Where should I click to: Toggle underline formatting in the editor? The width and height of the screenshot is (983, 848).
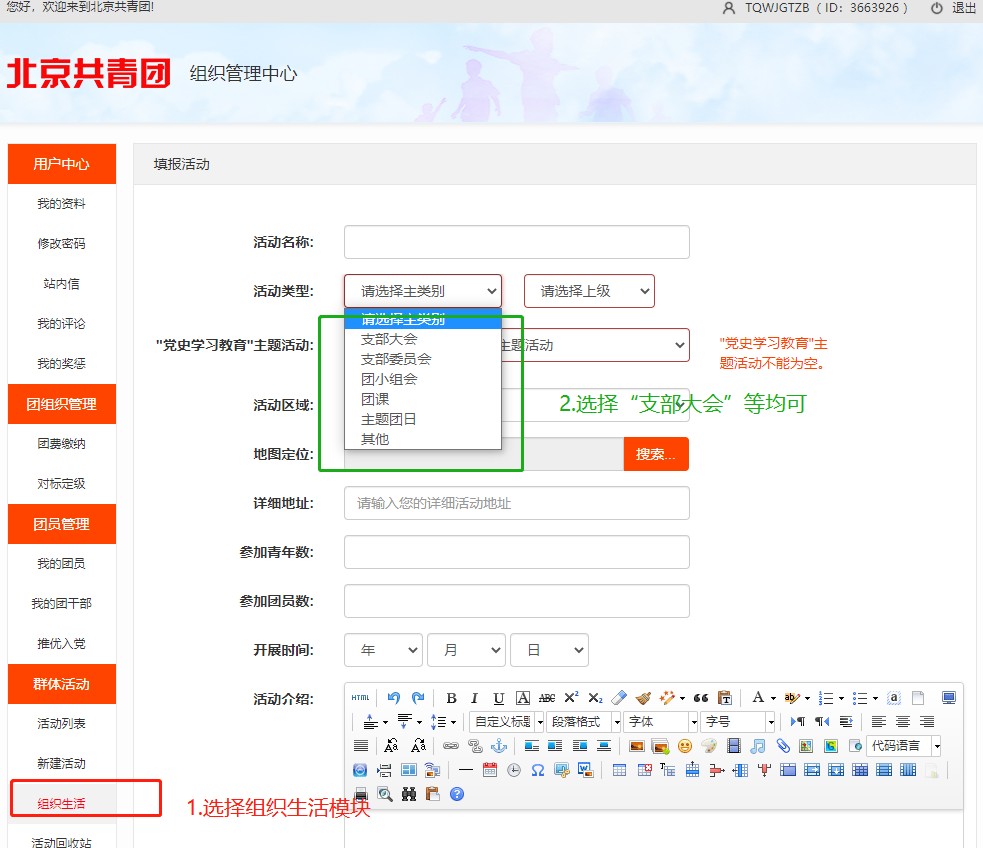[x=498, y=698]
